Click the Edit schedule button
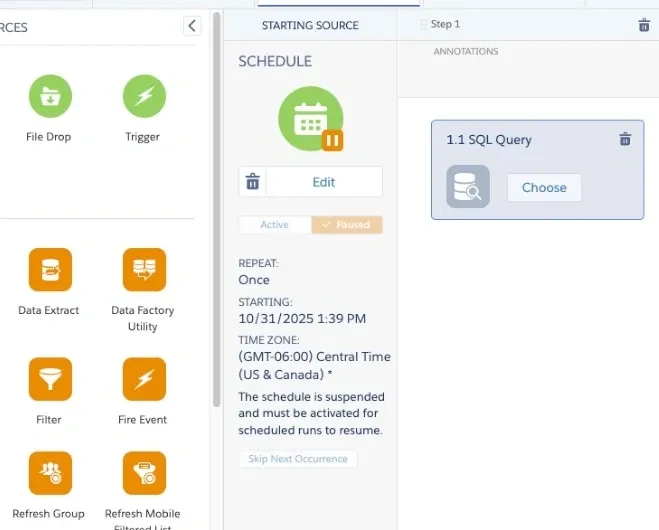 coord(324,182)
